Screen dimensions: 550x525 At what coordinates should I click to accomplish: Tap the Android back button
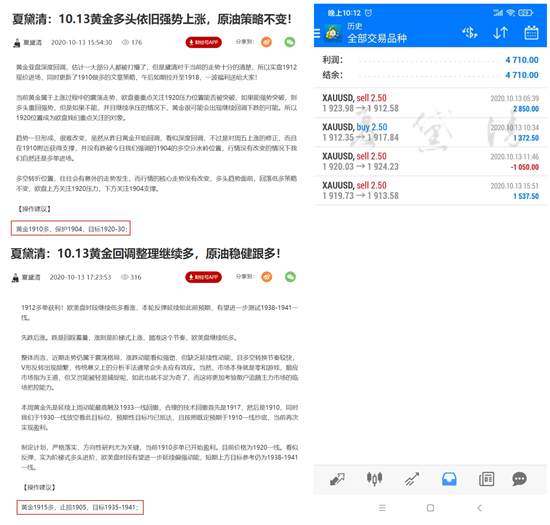[x=479, y=508]
